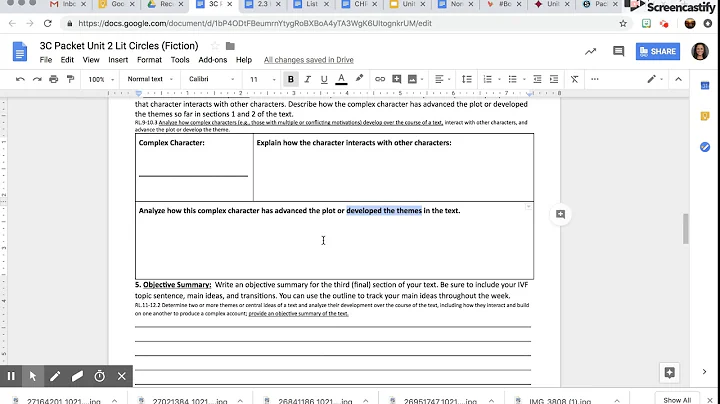Select the Screencastify pointer tool
The image size is (720, 404).
(x=33, y=376)
